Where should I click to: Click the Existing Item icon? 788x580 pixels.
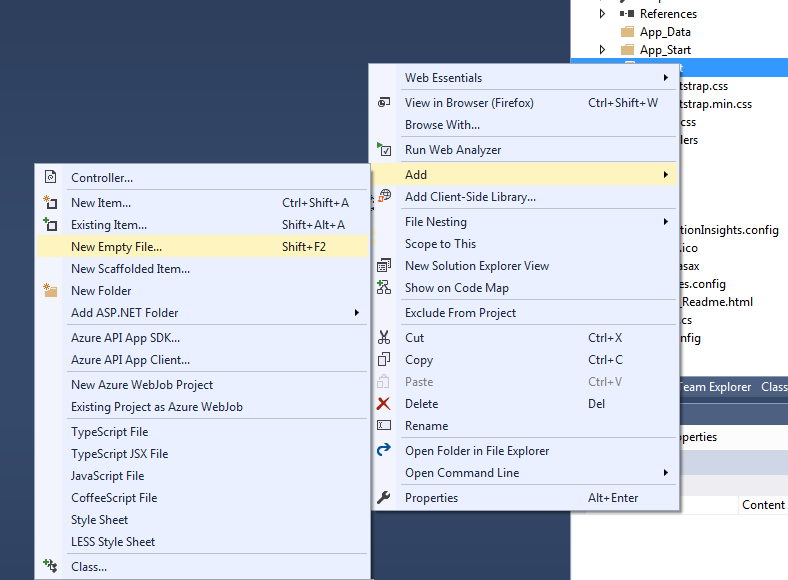coord(51,225)
